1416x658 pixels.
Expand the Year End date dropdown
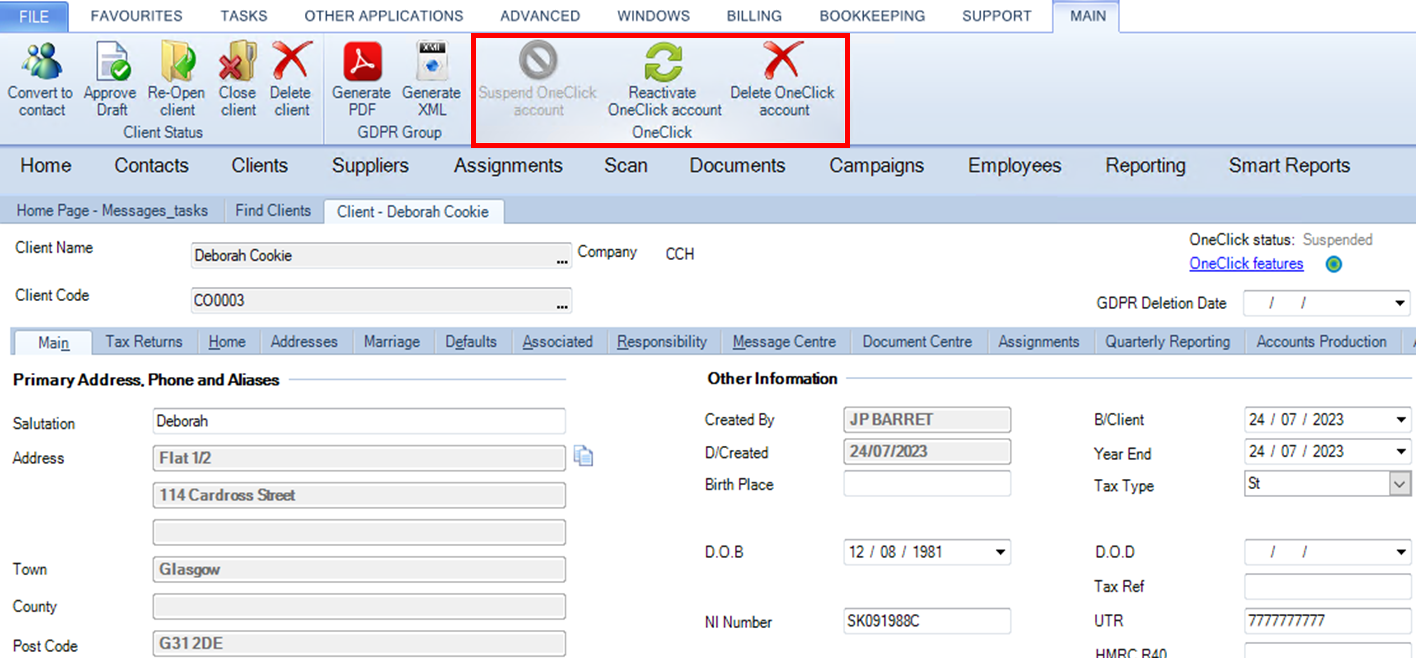point(1400,452)
